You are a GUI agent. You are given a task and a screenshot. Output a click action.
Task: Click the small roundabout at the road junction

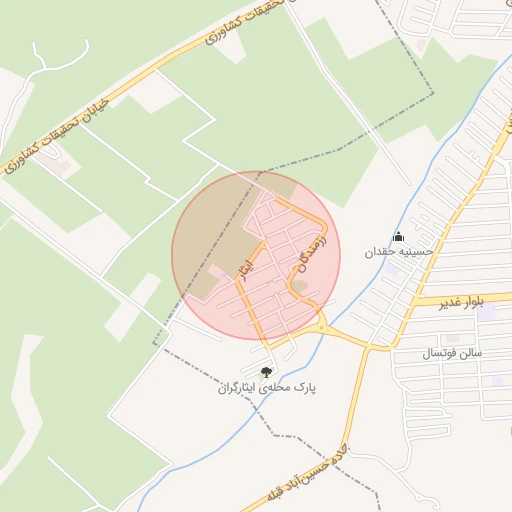(x=321, y=328)
